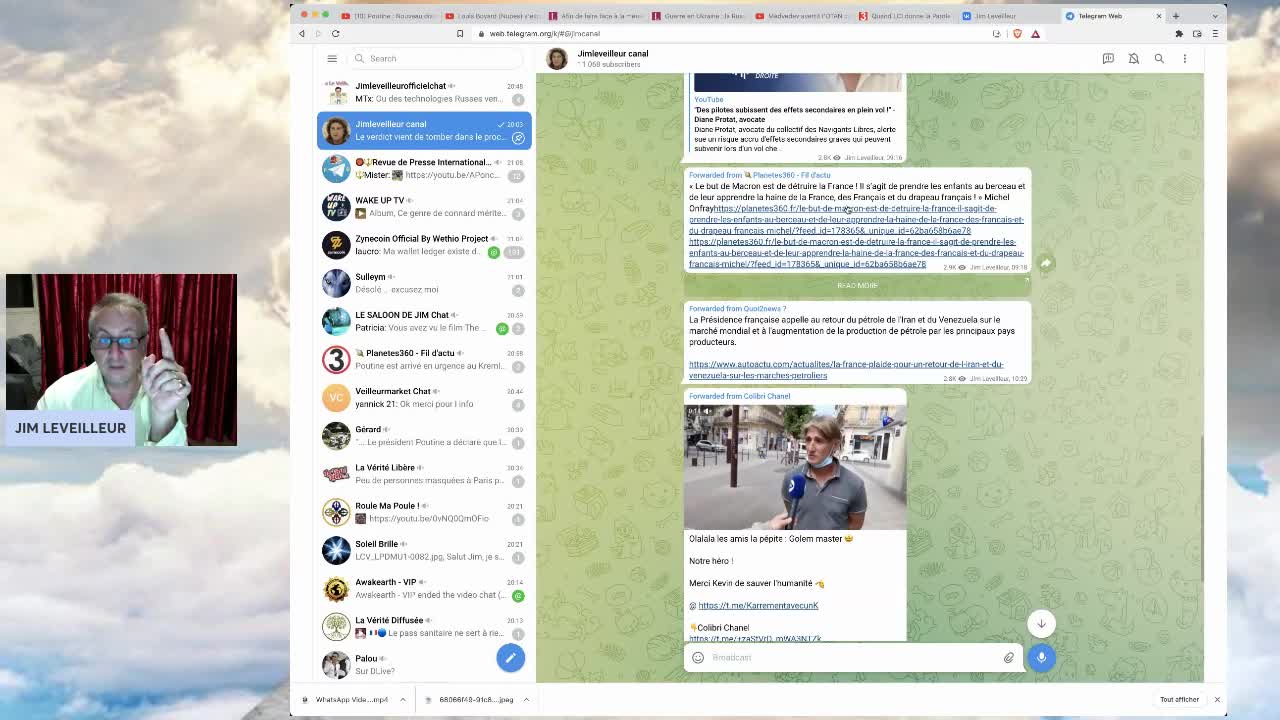
Task: Open the Telegram hamburger menu
Action: [332, 58]
